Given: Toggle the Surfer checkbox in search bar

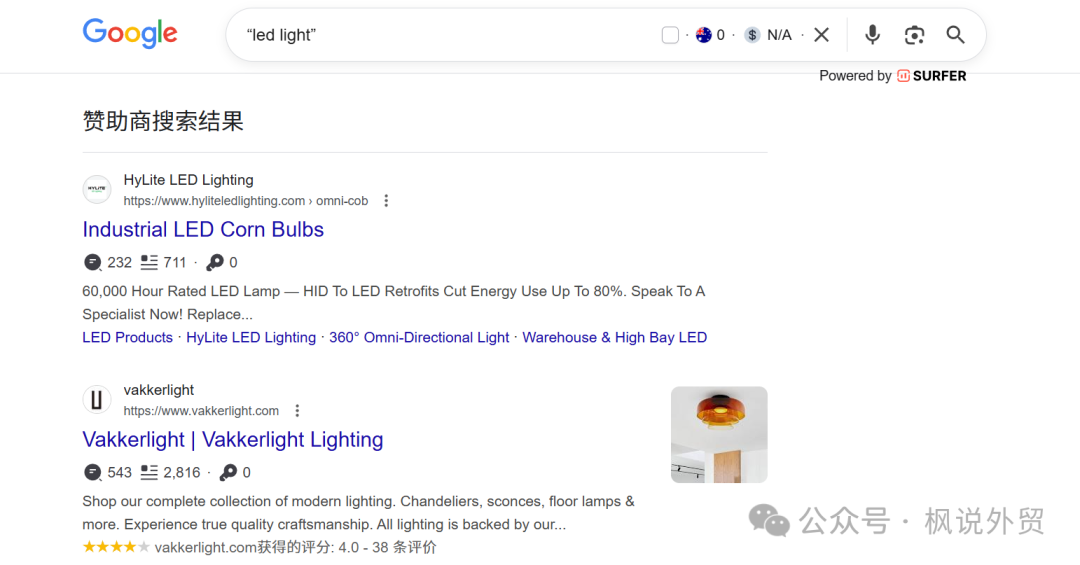Looking at the screenshot, I should (x=670, y=35).
